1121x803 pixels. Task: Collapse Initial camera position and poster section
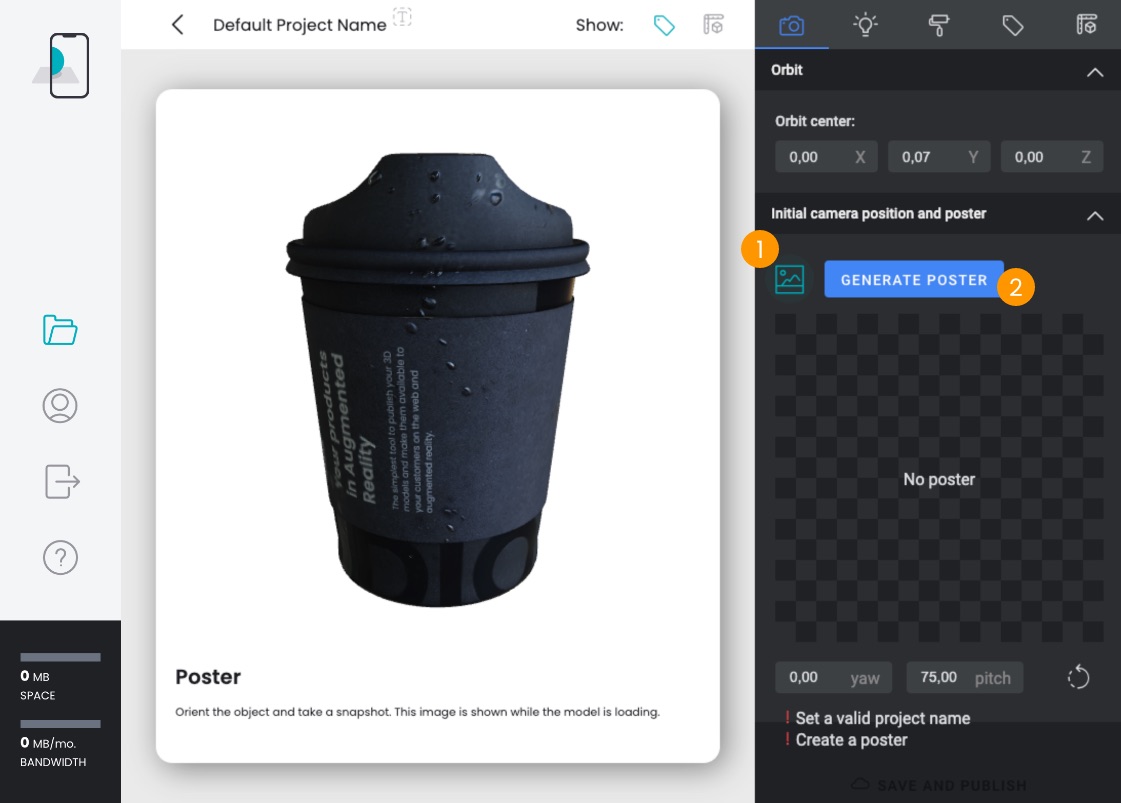[x=1095, y=216]
